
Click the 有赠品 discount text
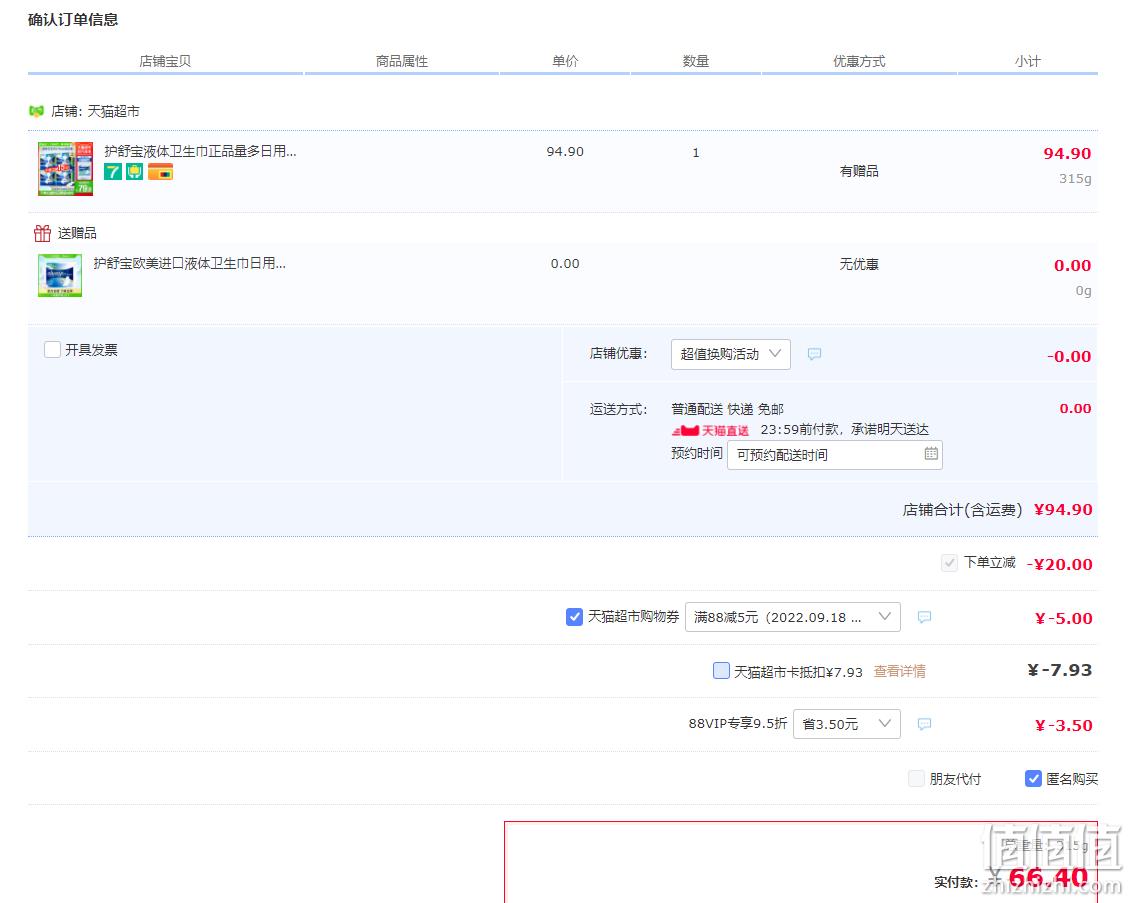tap(859, 171)
